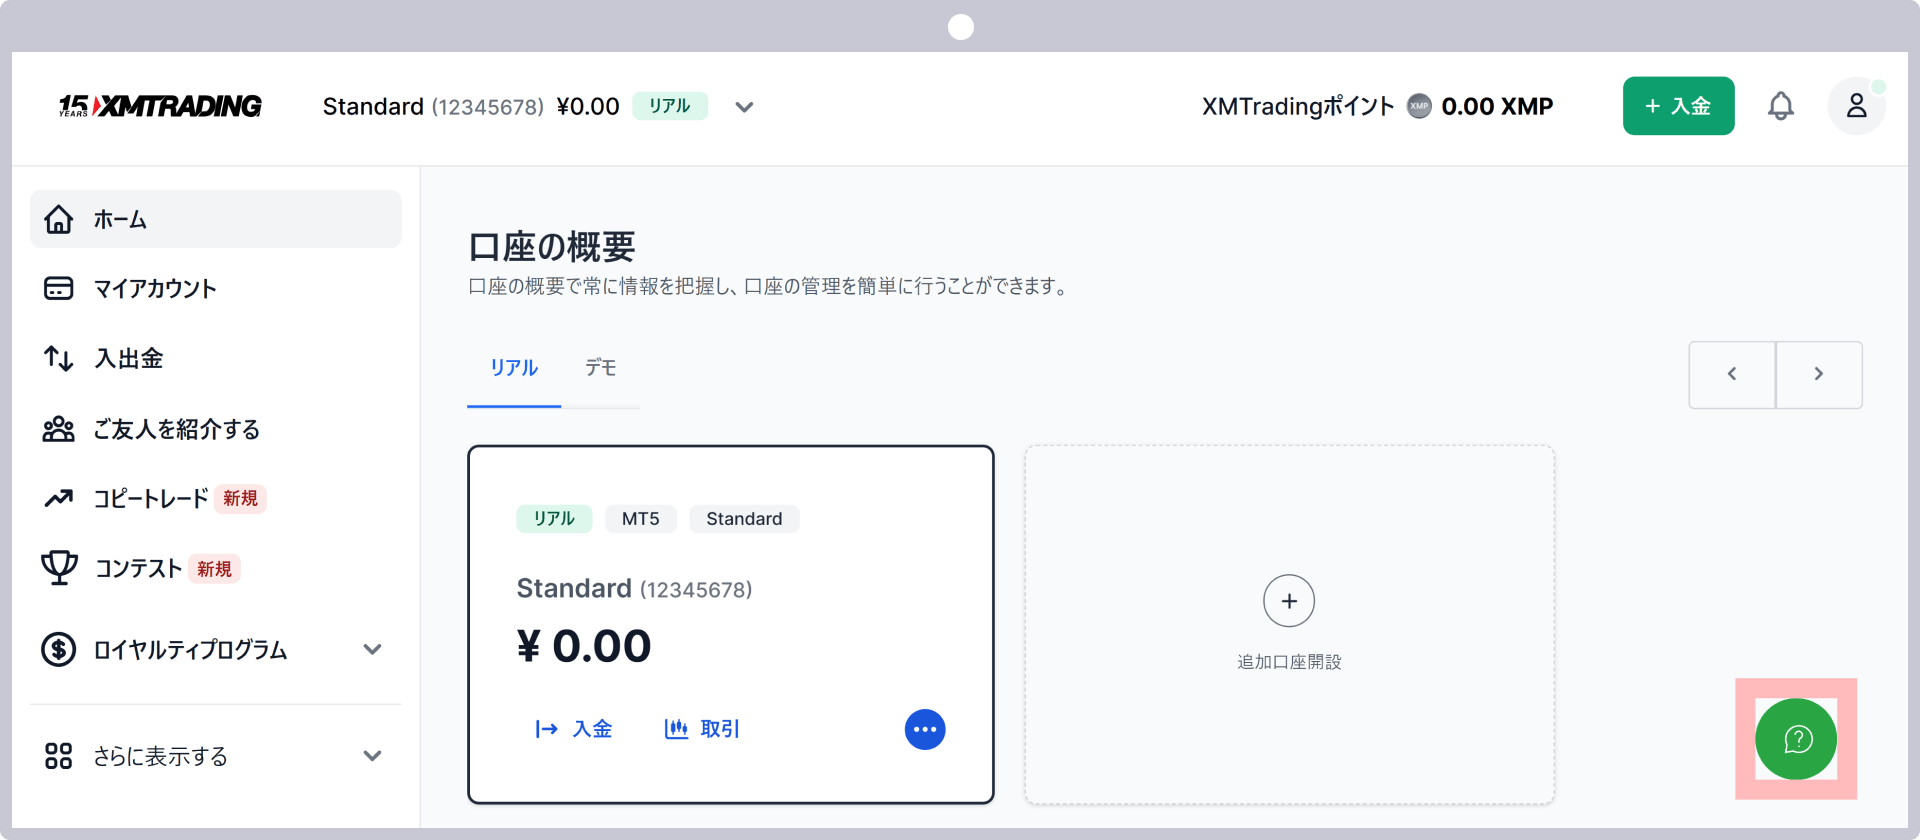Open the three-dot menu on account card

click(925, 729)
